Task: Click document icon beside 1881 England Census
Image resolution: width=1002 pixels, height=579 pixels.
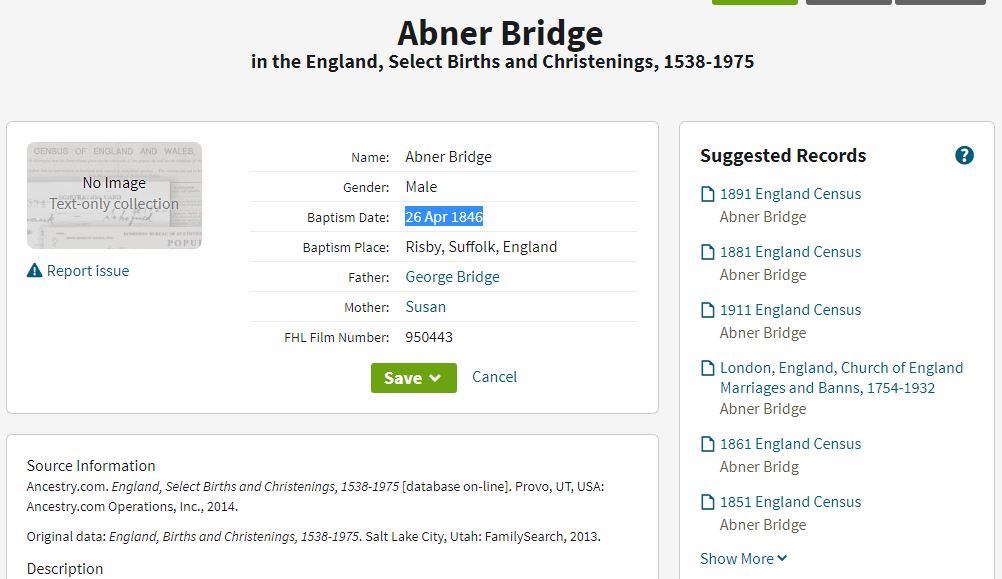Action: click(707, 252)
